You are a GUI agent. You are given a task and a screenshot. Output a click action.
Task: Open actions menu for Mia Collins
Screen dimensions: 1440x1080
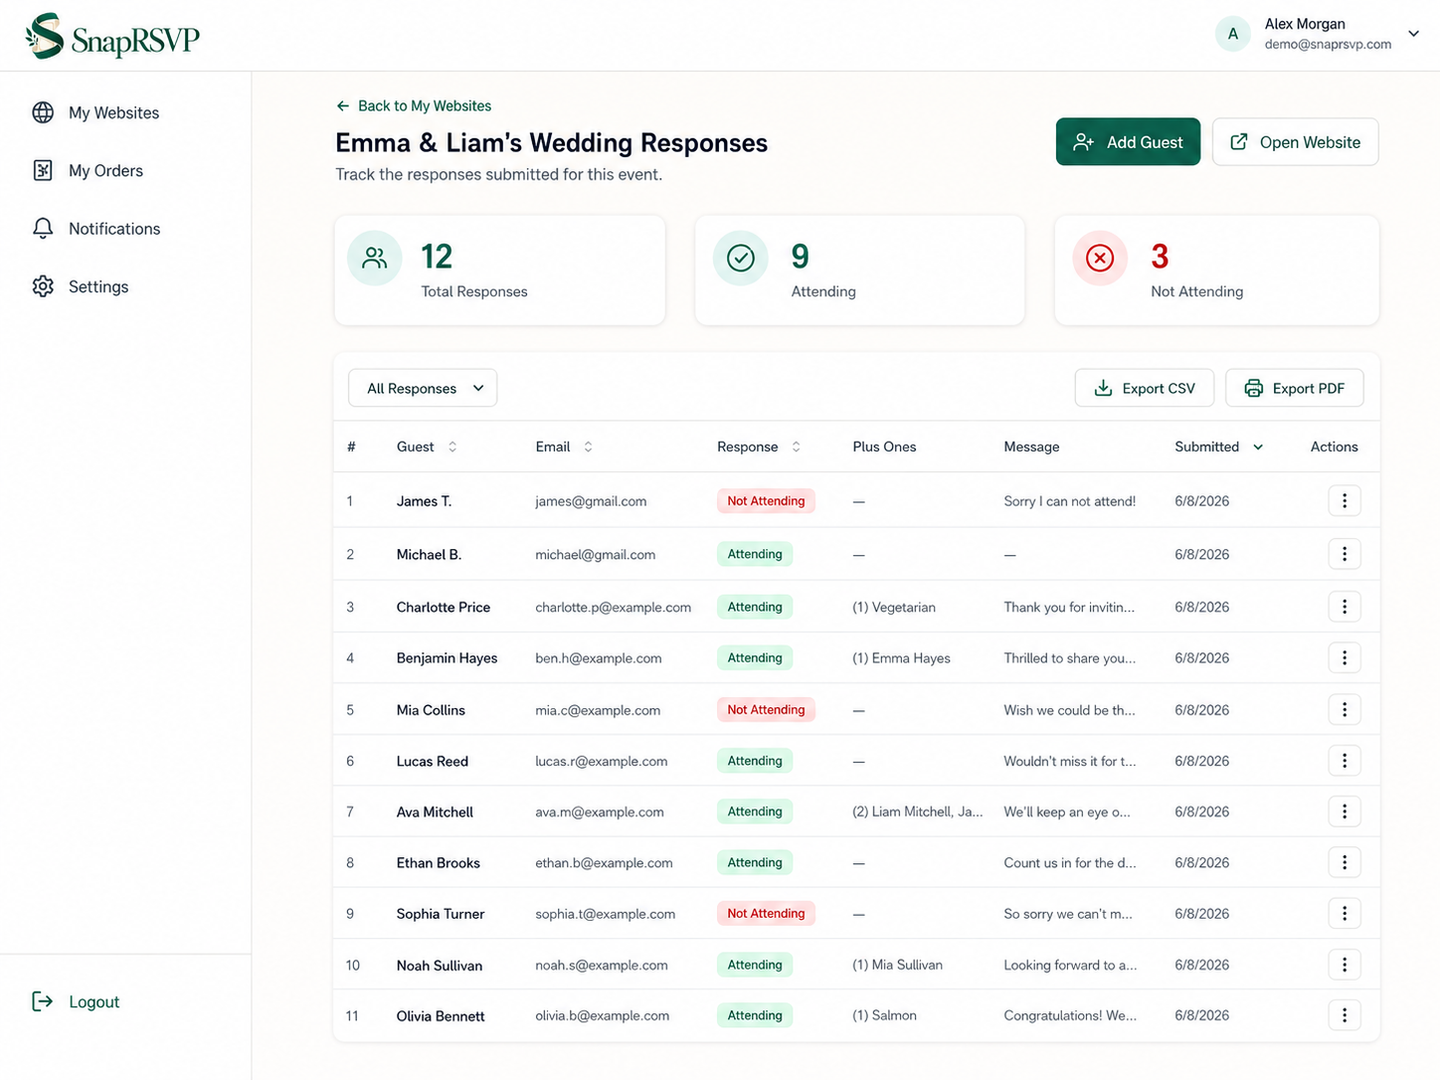(x=1344, y=710)
